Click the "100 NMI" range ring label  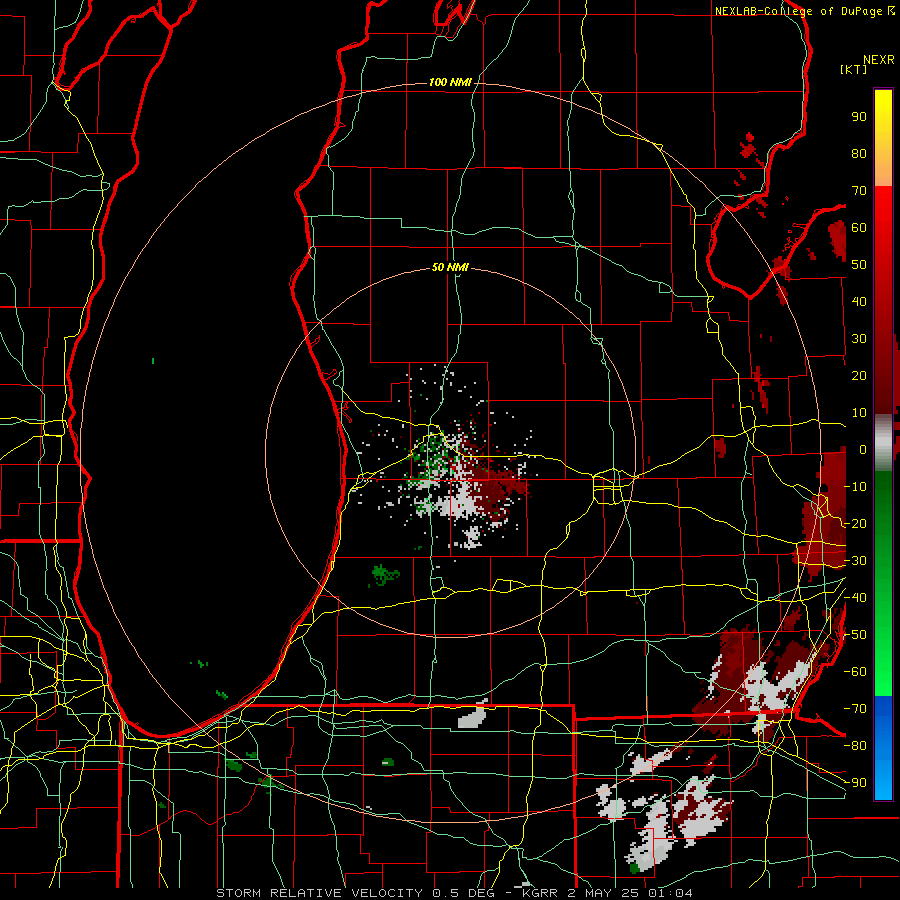[x=450, y=83]
